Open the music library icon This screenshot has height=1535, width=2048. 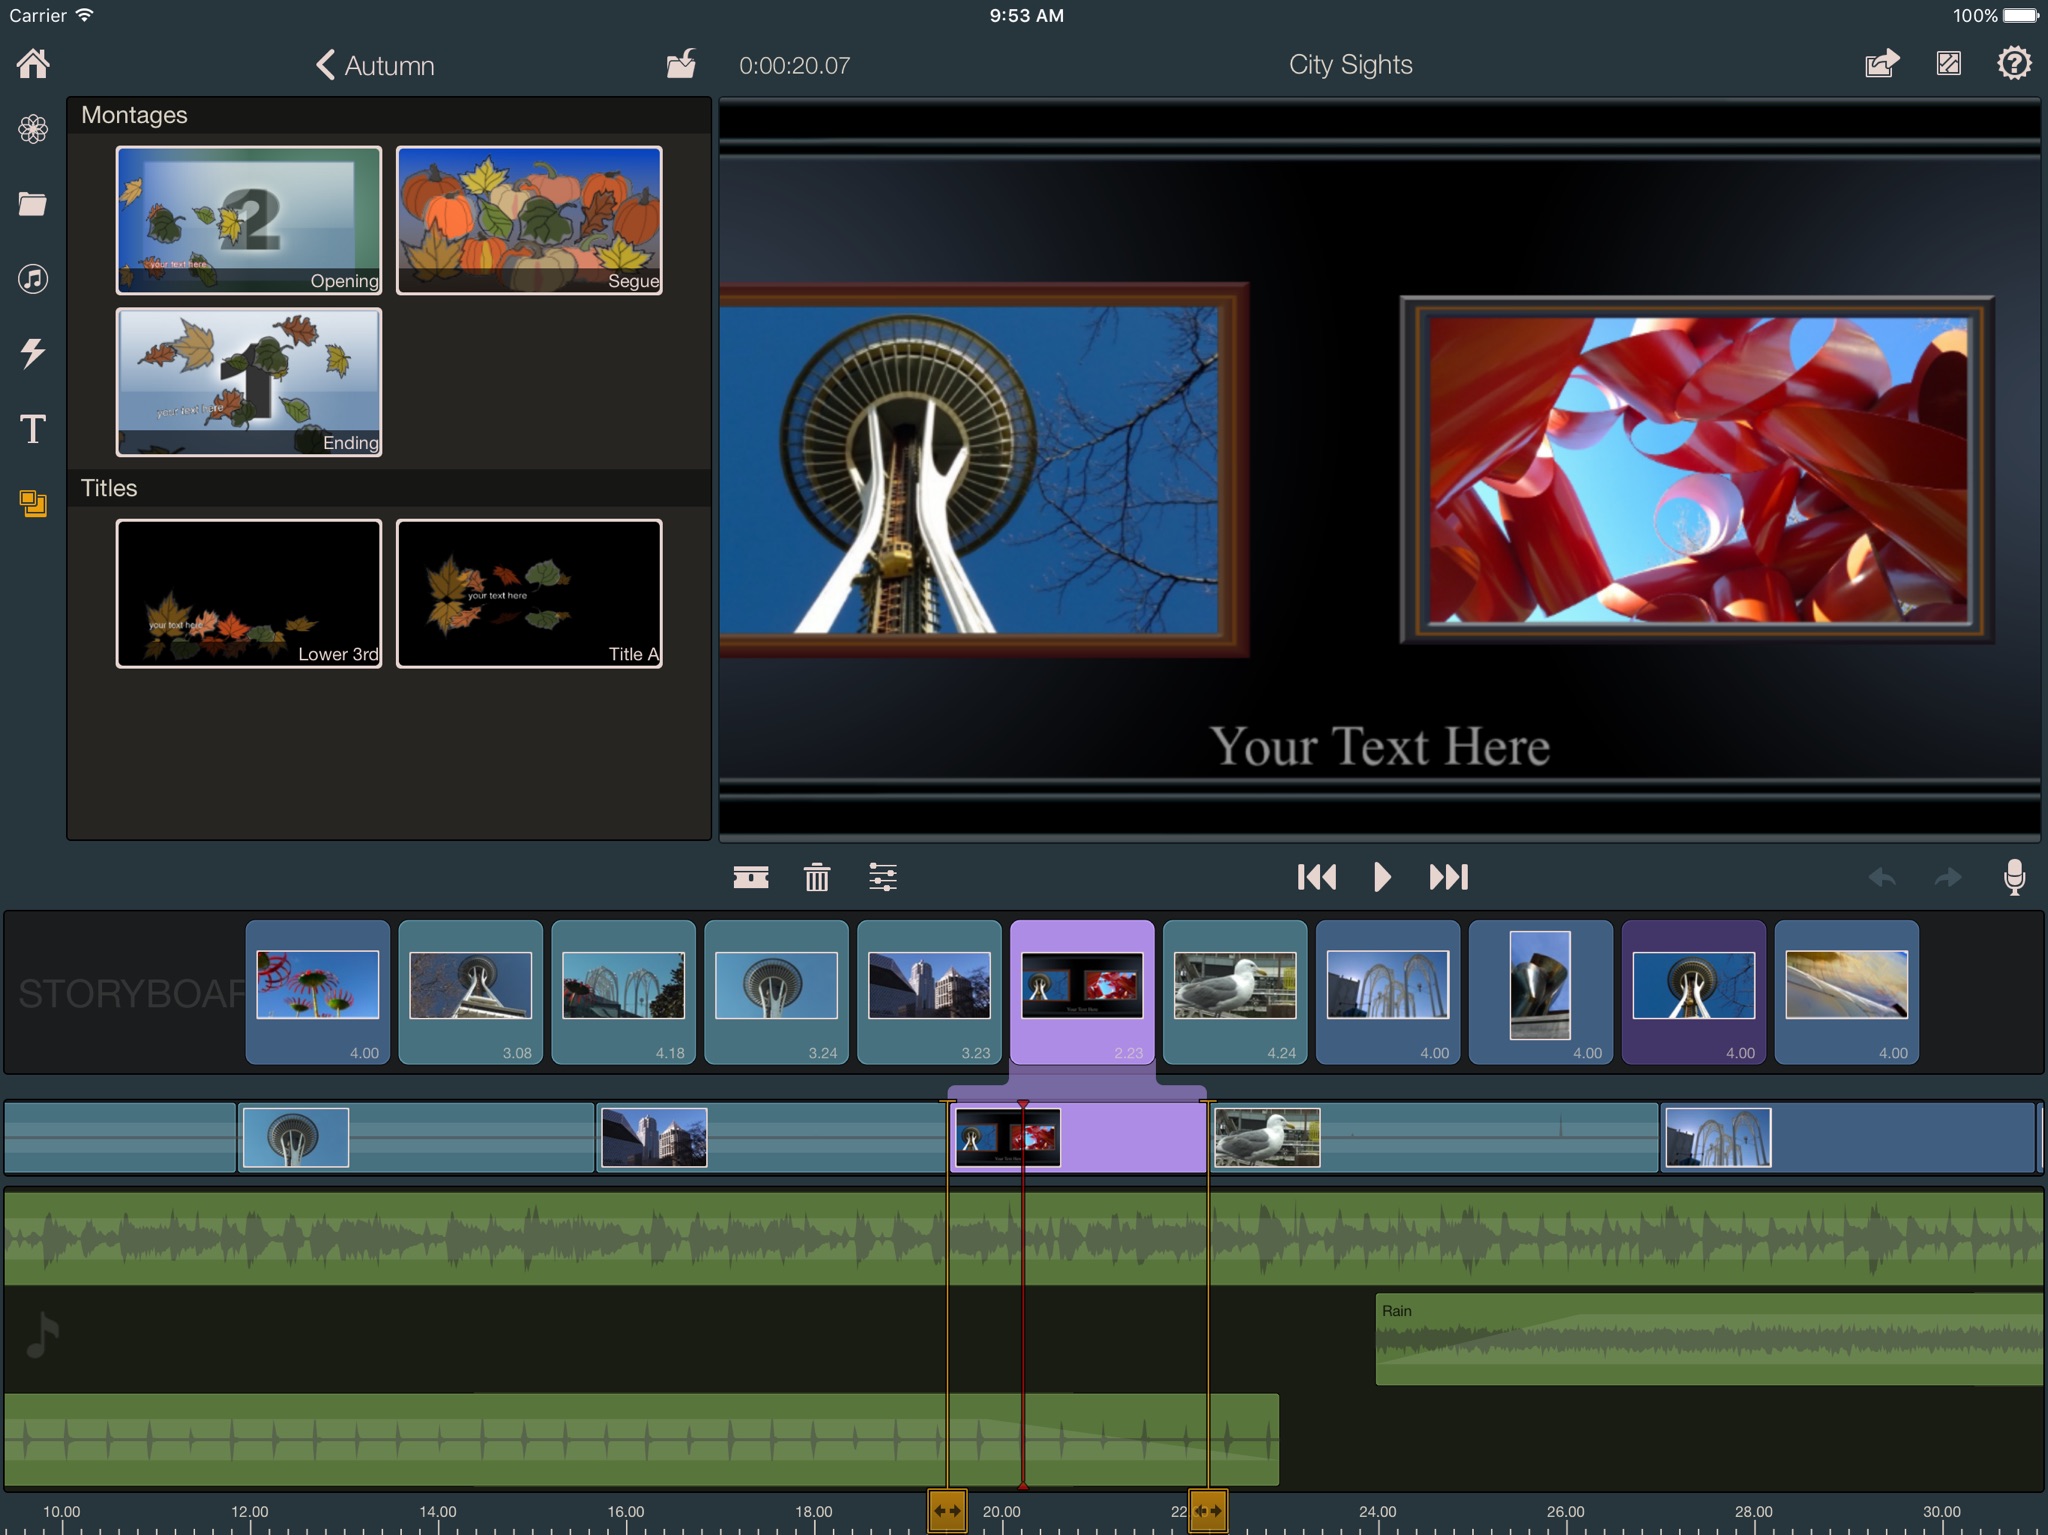click(33, 278)
